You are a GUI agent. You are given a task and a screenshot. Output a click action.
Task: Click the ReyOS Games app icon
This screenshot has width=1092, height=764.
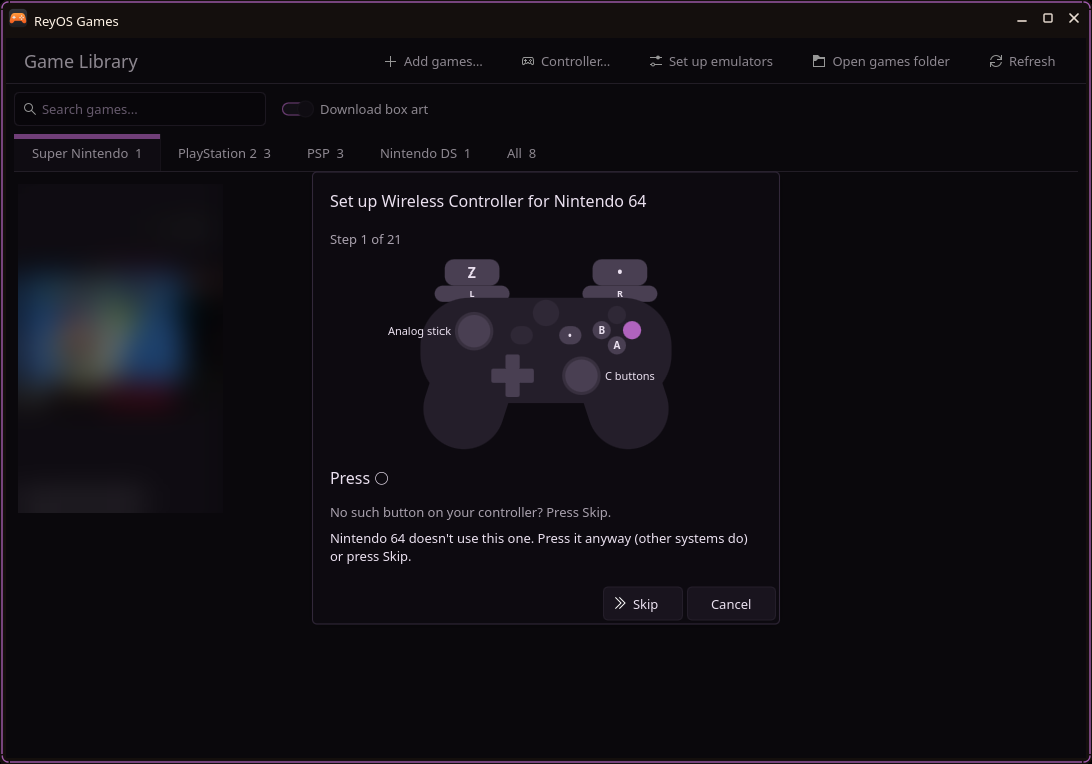[18, 19]
